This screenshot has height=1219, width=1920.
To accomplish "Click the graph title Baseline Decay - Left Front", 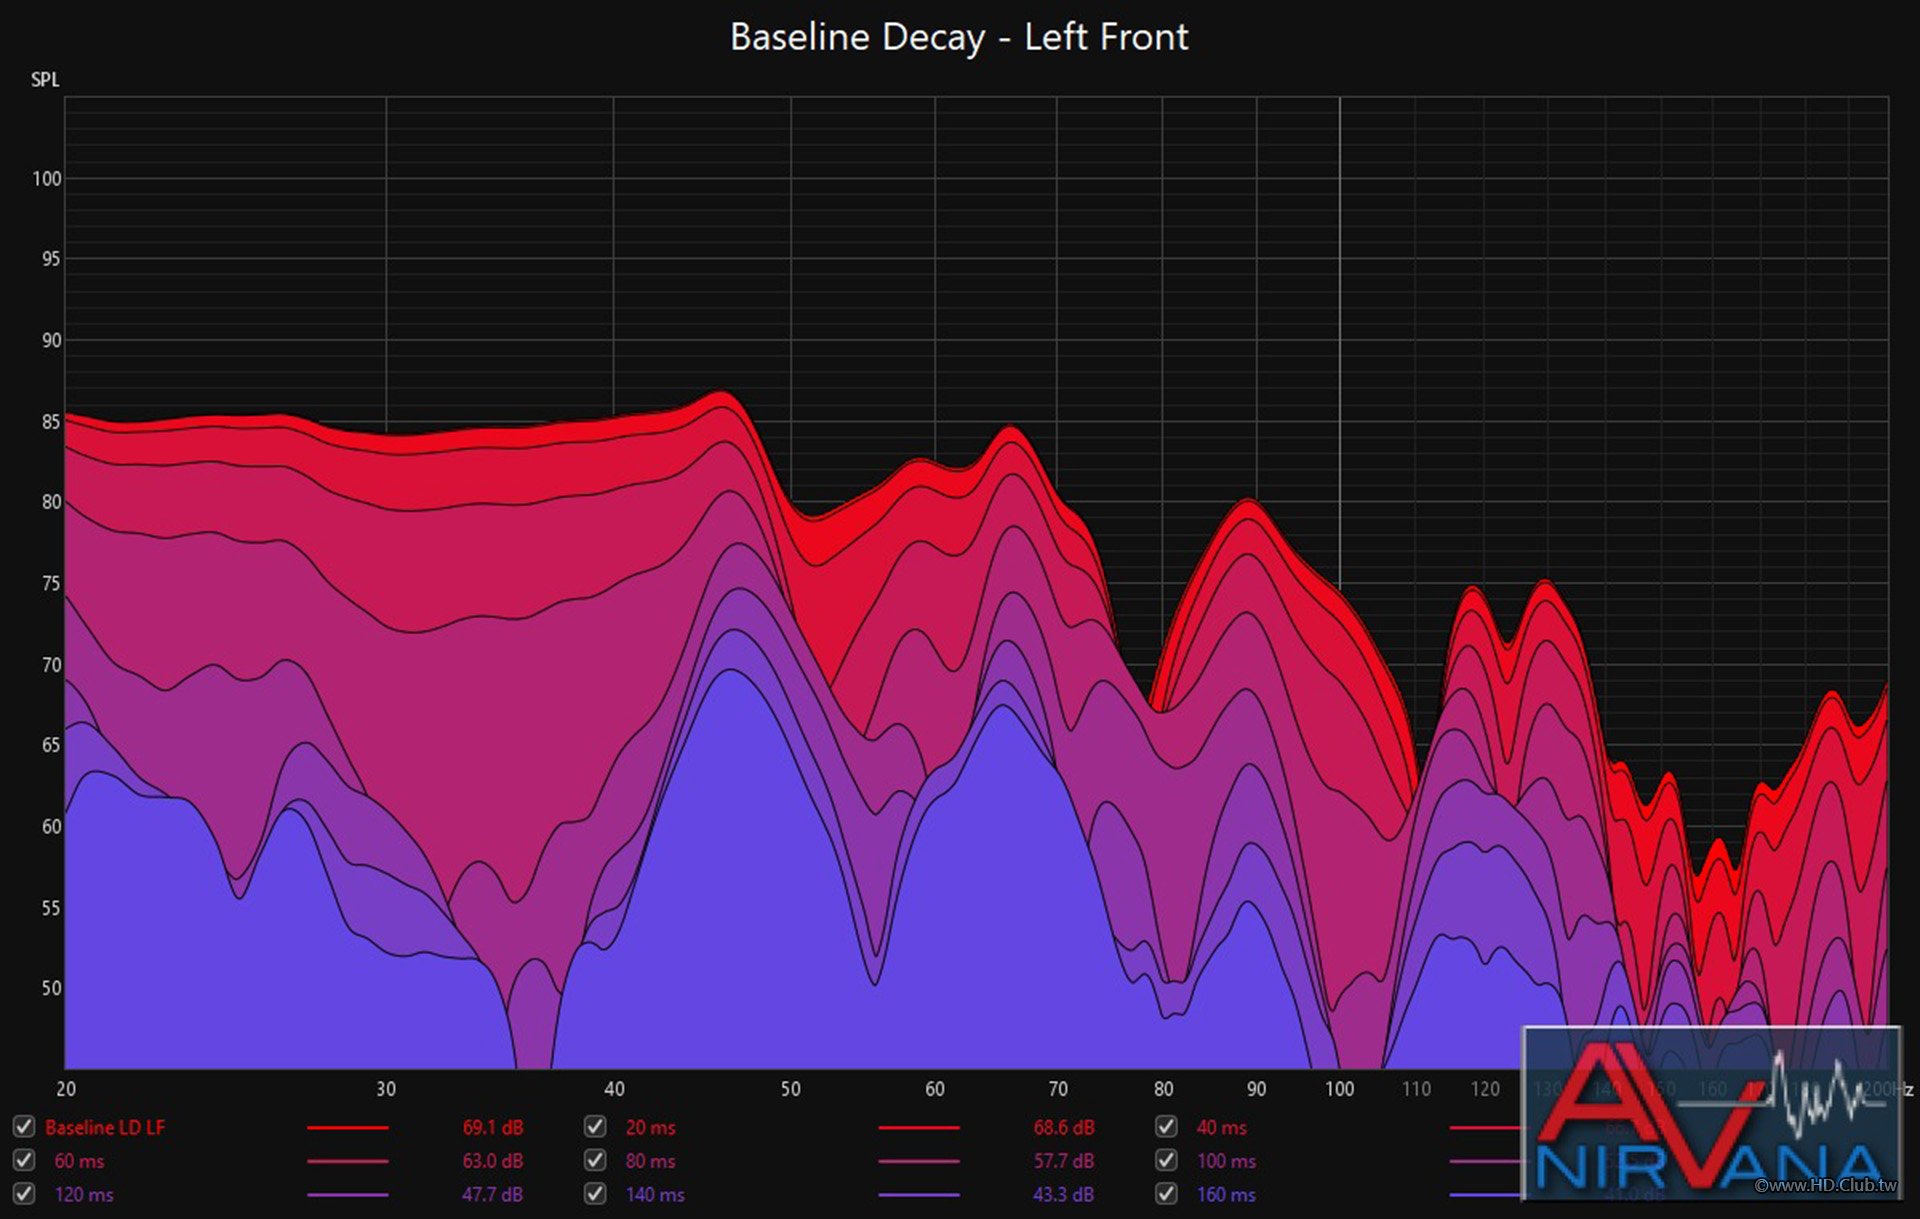I will click(959, 37).
